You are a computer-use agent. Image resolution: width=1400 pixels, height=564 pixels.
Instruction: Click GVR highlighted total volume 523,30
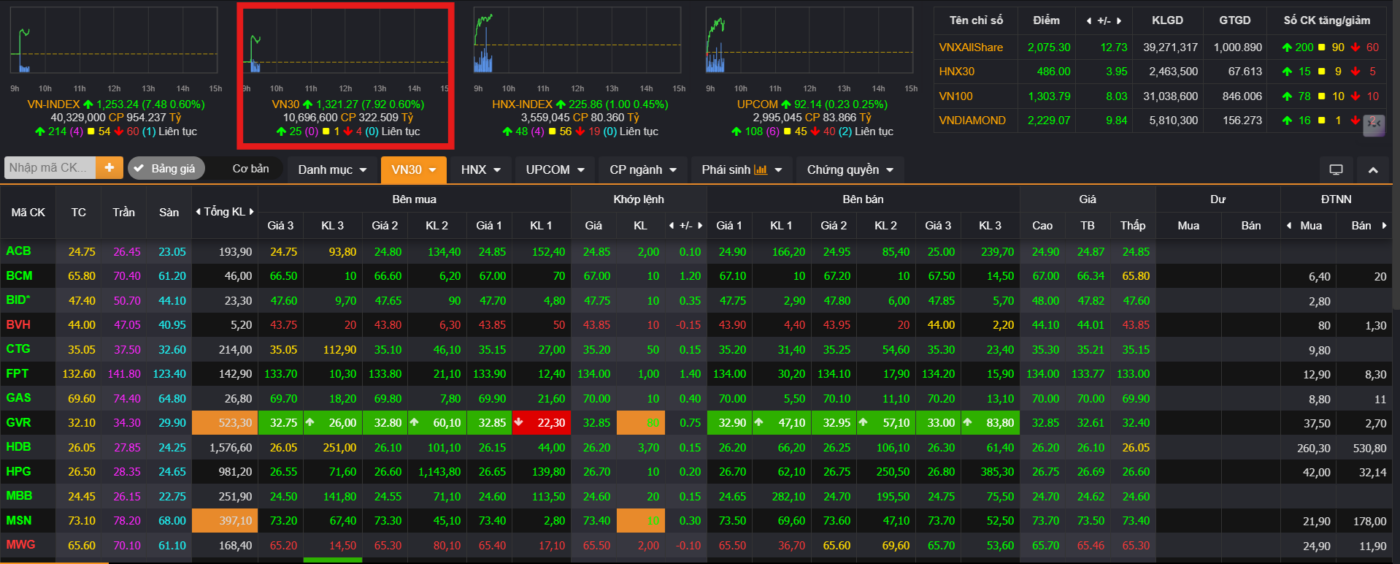pos(225,422)
